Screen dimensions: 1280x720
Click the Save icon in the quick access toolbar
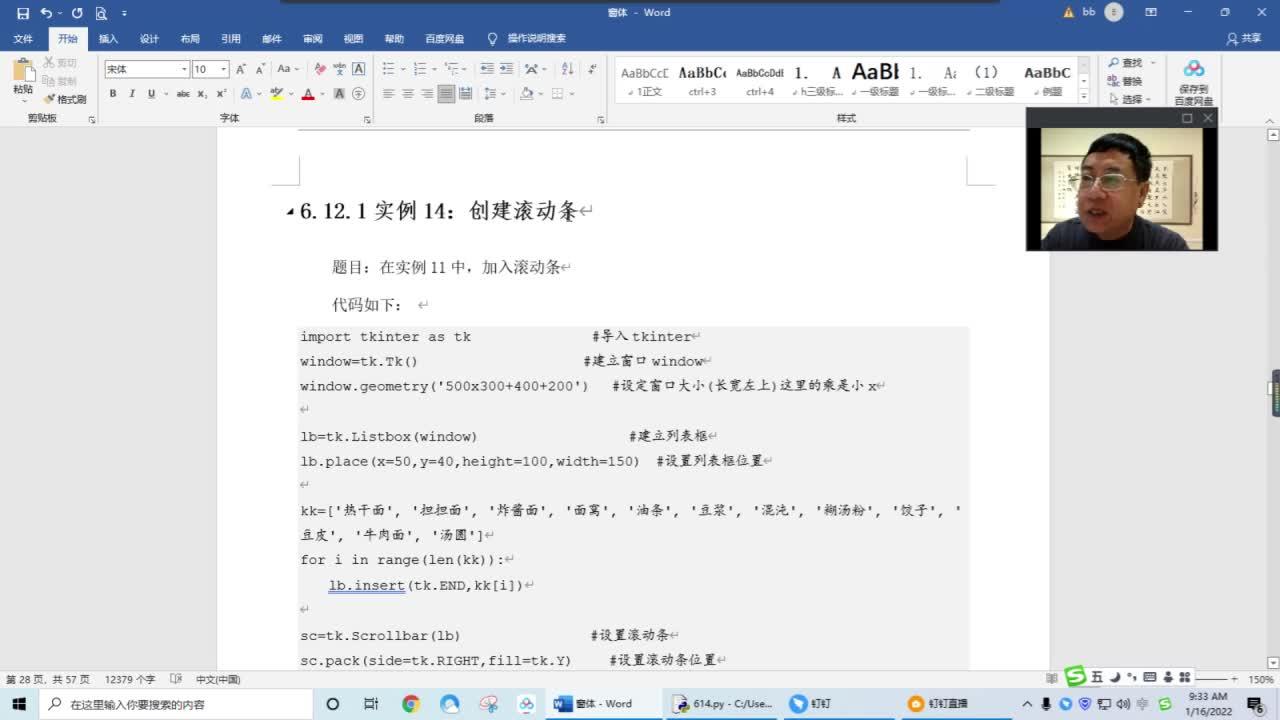pyautogui.click(x=23, y=13)
